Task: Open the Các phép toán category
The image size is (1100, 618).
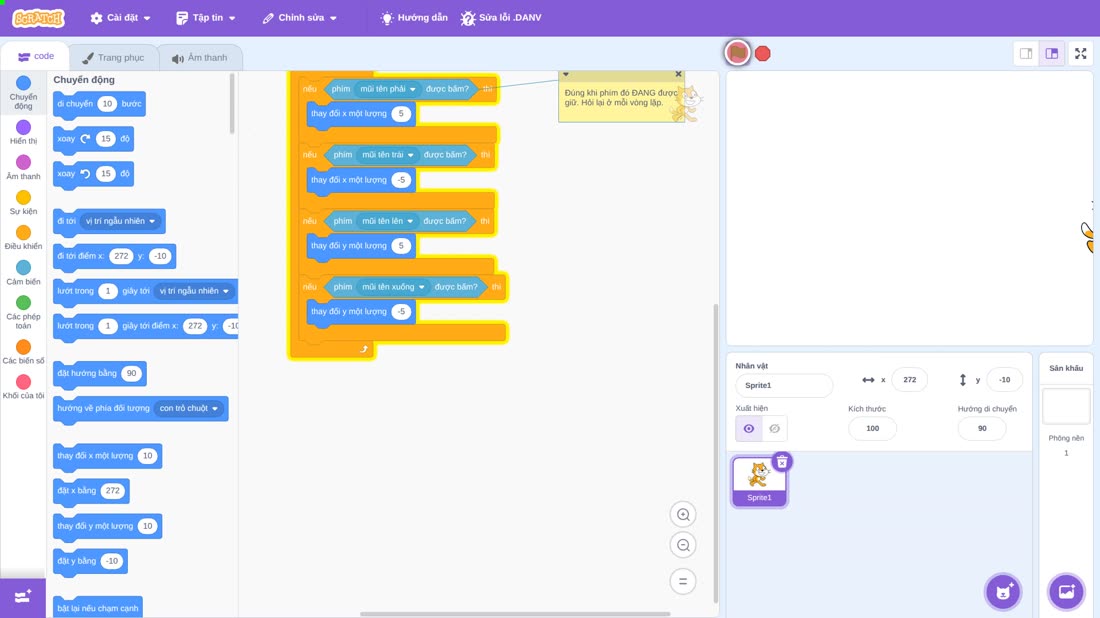Action: pos(23,312)
